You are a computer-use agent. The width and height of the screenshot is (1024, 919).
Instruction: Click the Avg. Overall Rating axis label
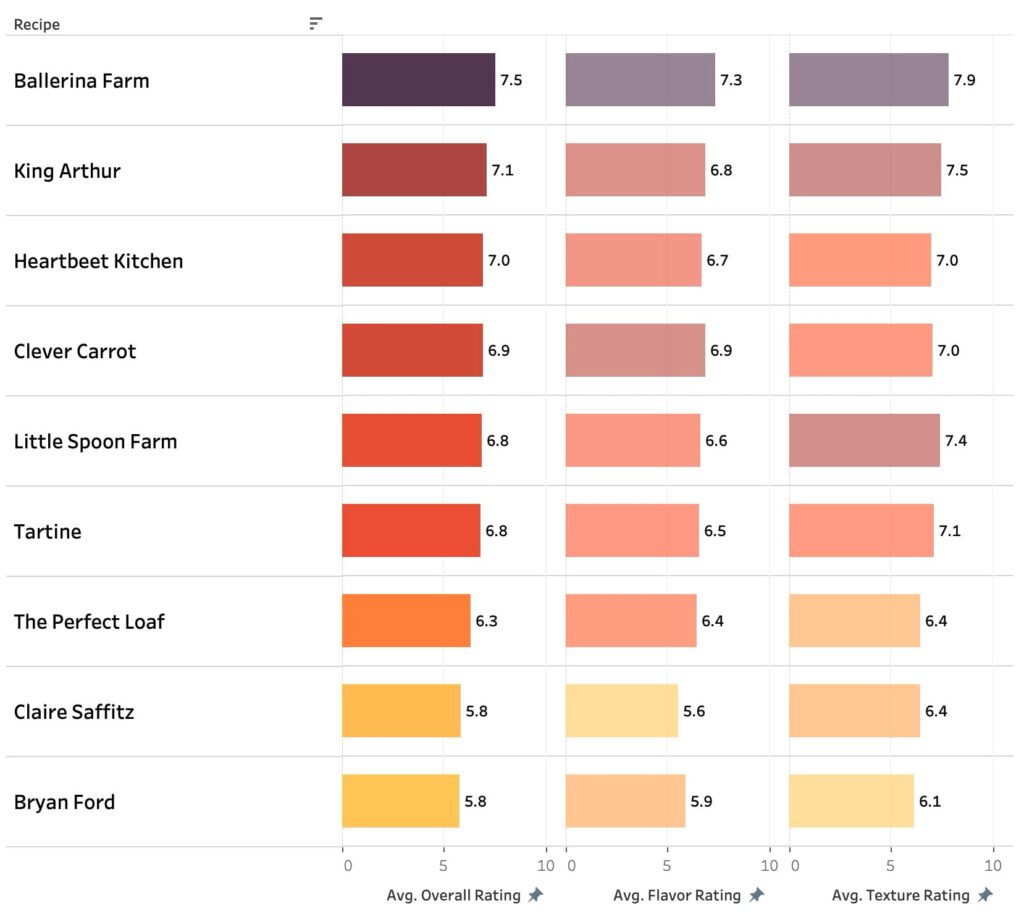[x=453, y=895]
